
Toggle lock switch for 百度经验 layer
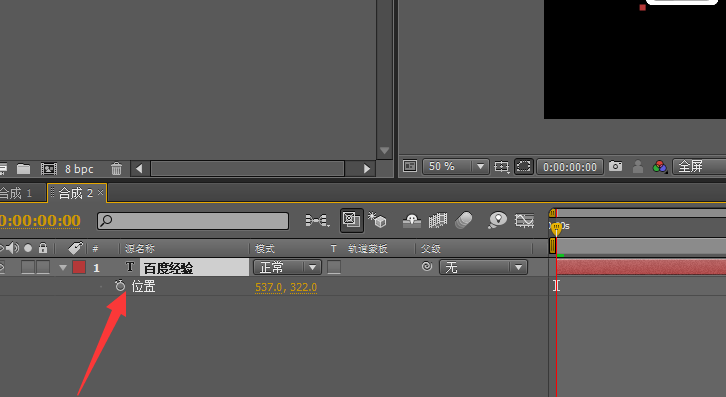(43, 267)
